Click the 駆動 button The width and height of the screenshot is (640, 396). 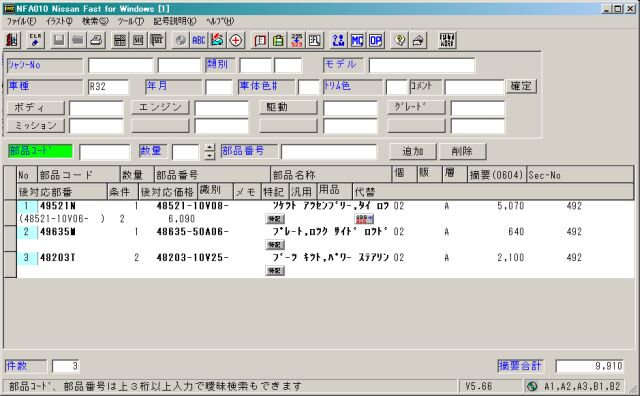[x=288, y=108]
